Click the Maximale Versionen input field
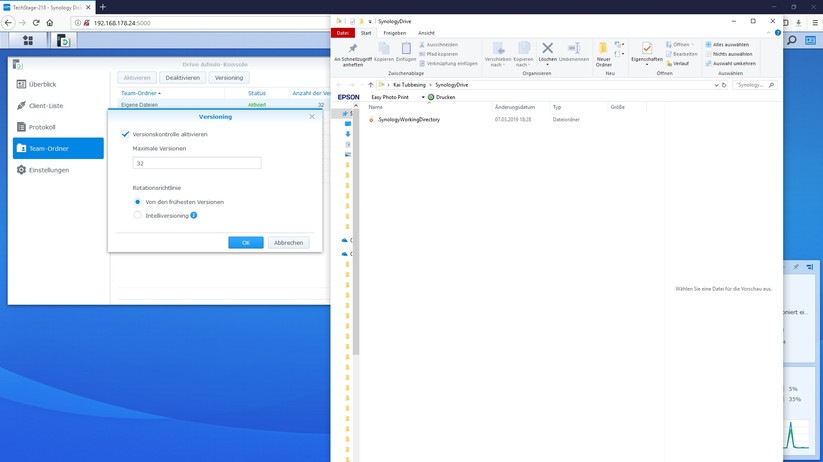This screenshot has height=462, width=823. 196,163
